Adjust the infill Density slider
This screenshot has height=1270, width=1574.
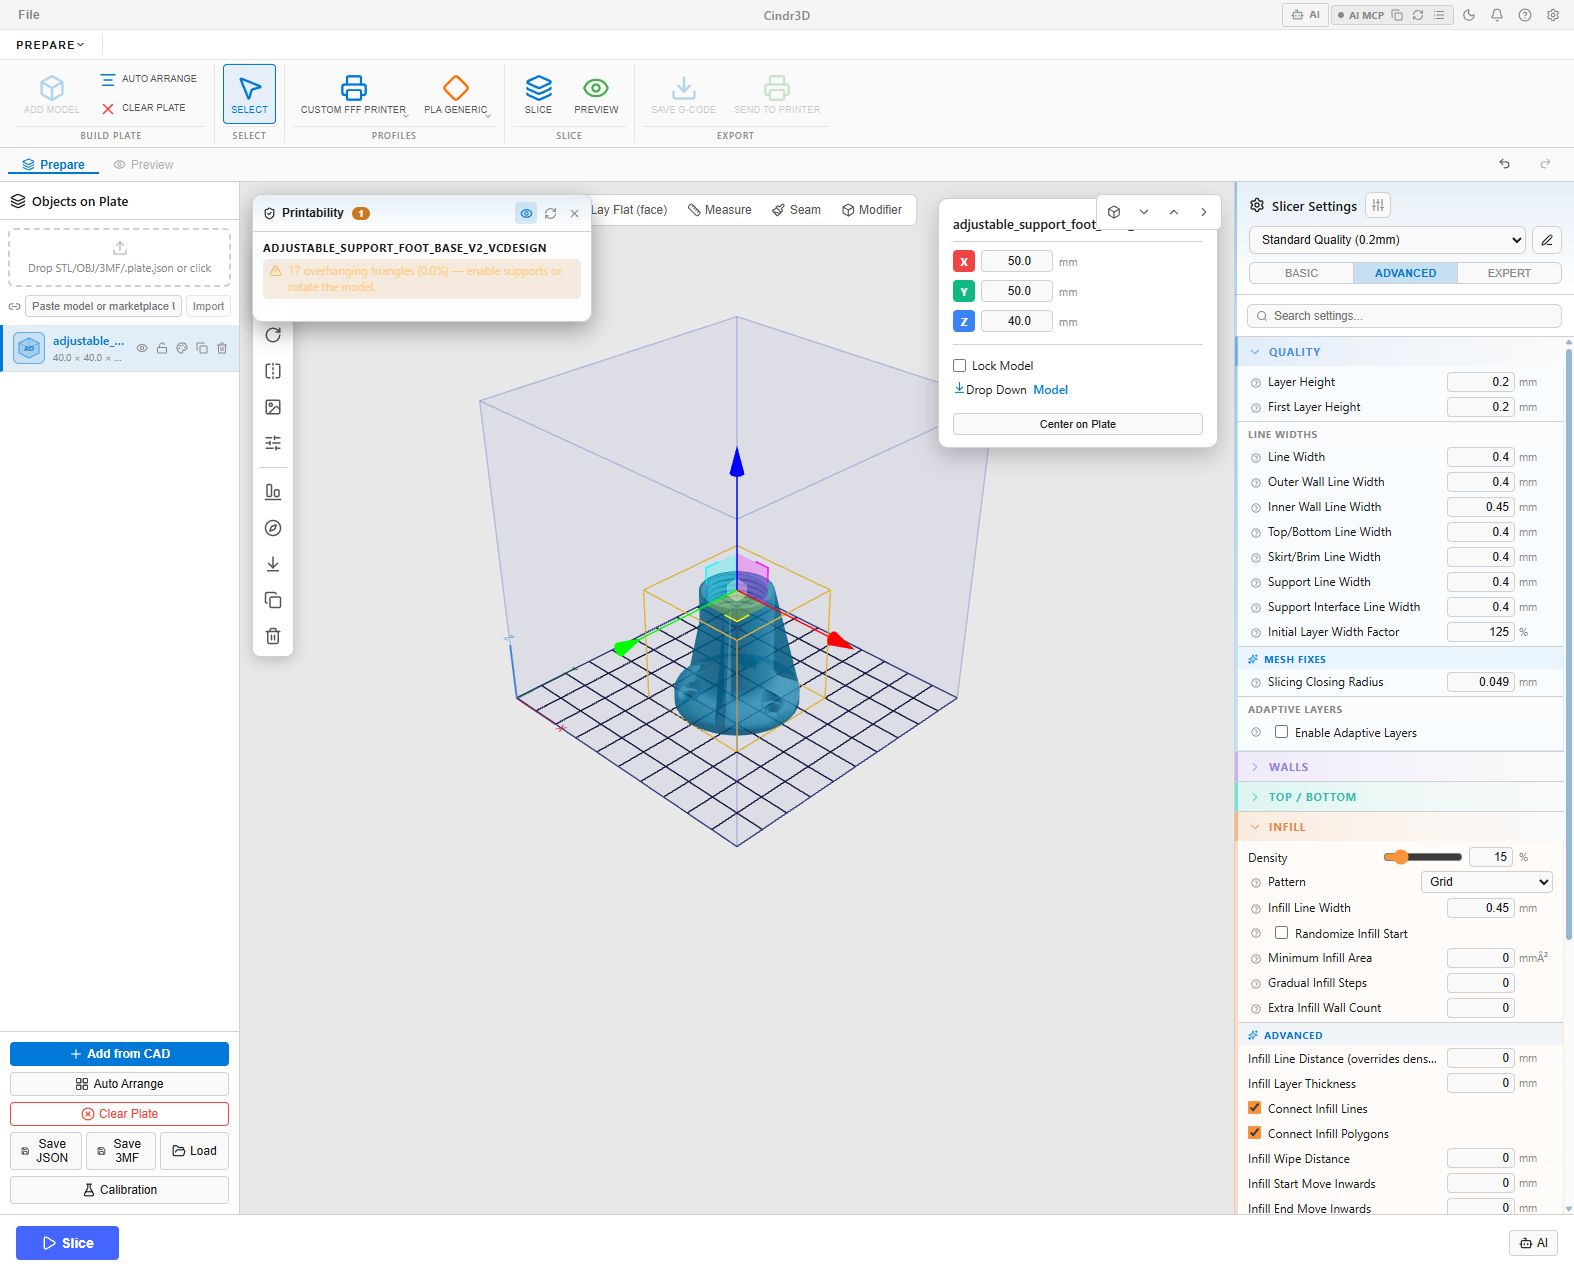(1423, 857)
